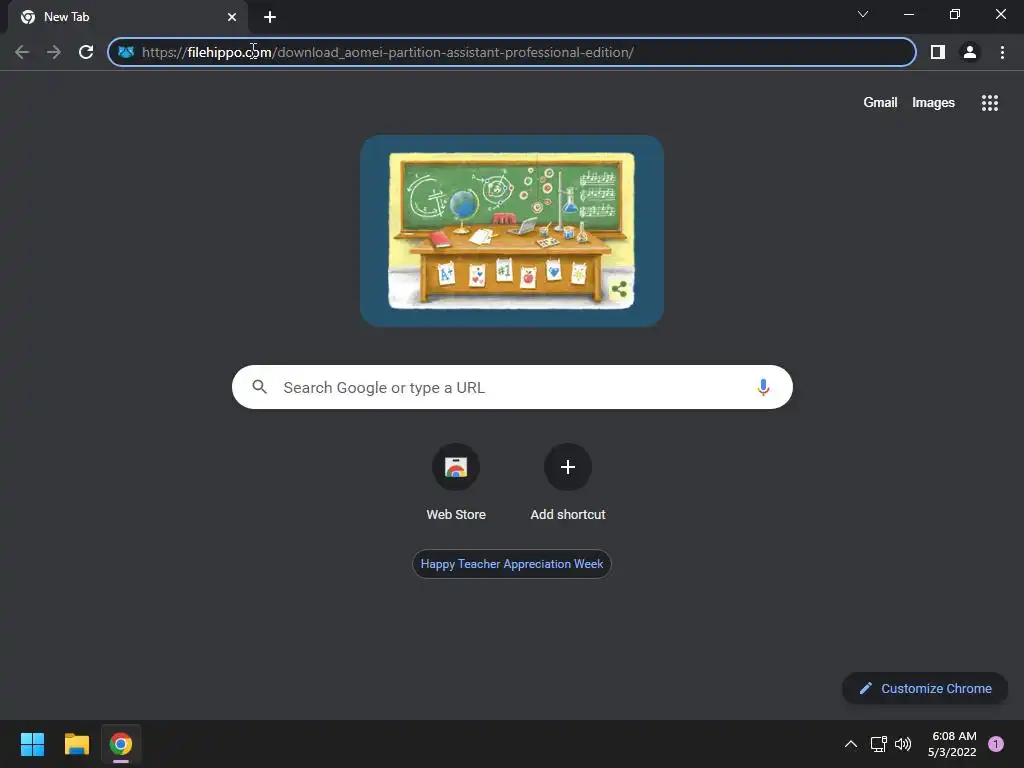Click the filehippo site icon in address bar
Image resolution: width=1024 pixels, height=768 pixels.
(126, 52)
